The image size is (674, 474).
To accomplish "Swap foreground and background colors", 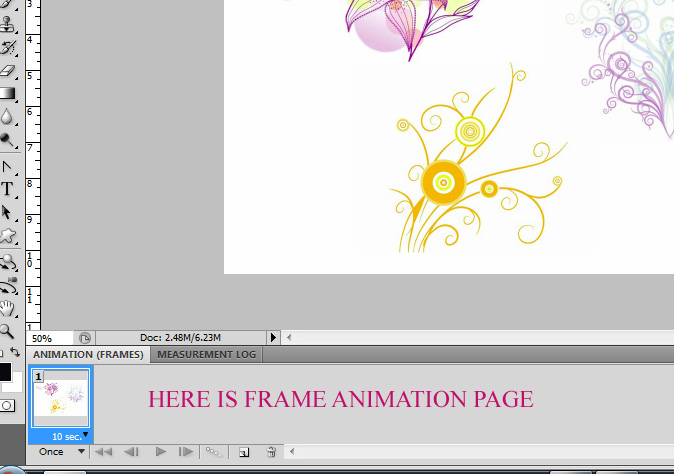I will (x=15, y=352).
